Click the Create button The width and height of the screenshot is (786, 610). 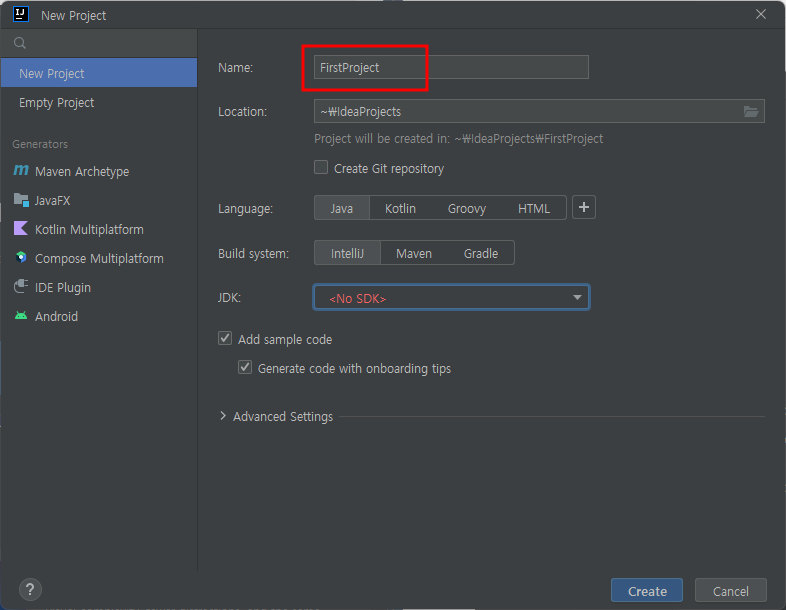647,590
